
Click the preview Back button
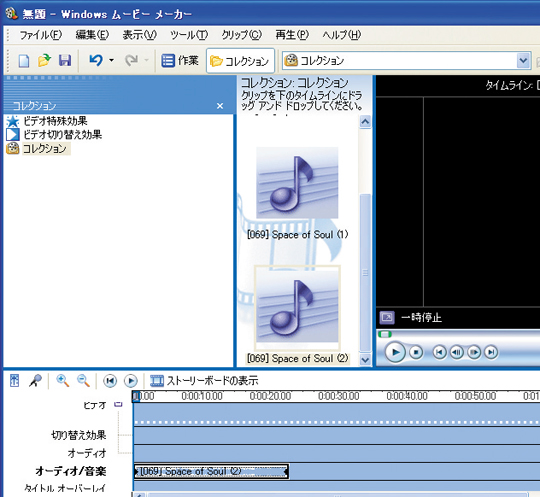(439, 352)
